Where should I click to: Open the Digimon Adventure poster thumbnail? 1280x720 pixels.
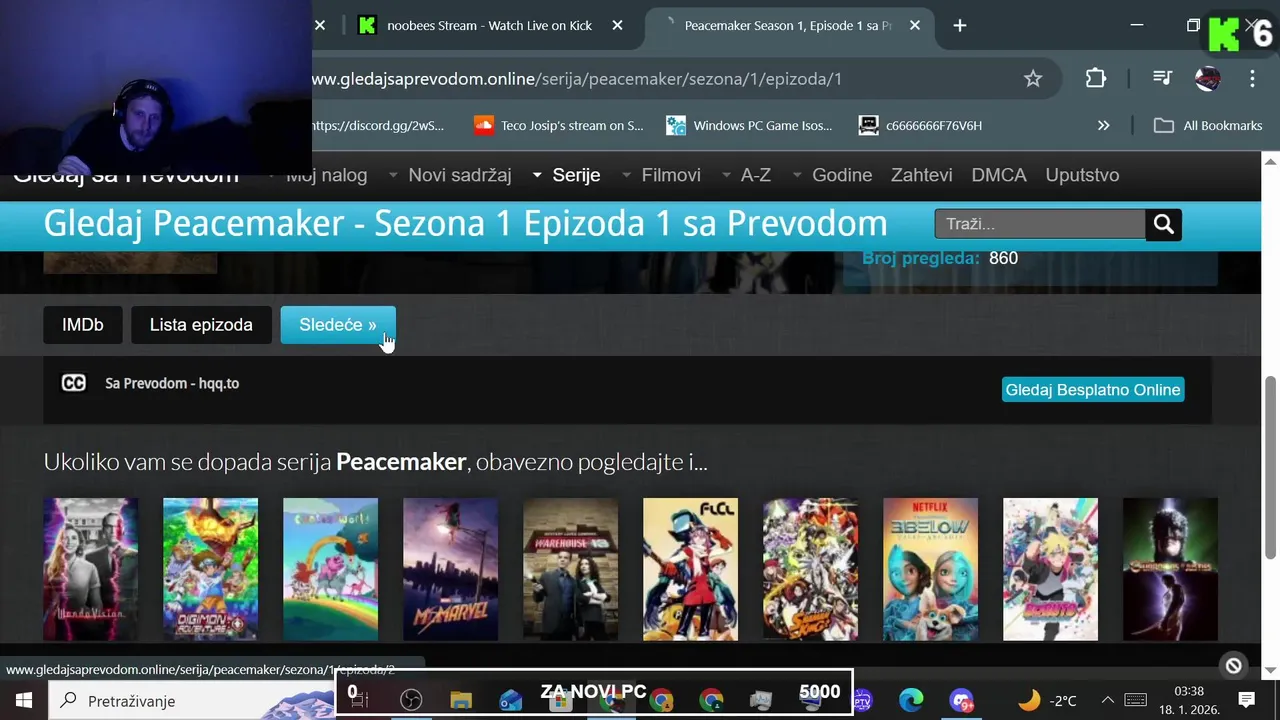210,569
